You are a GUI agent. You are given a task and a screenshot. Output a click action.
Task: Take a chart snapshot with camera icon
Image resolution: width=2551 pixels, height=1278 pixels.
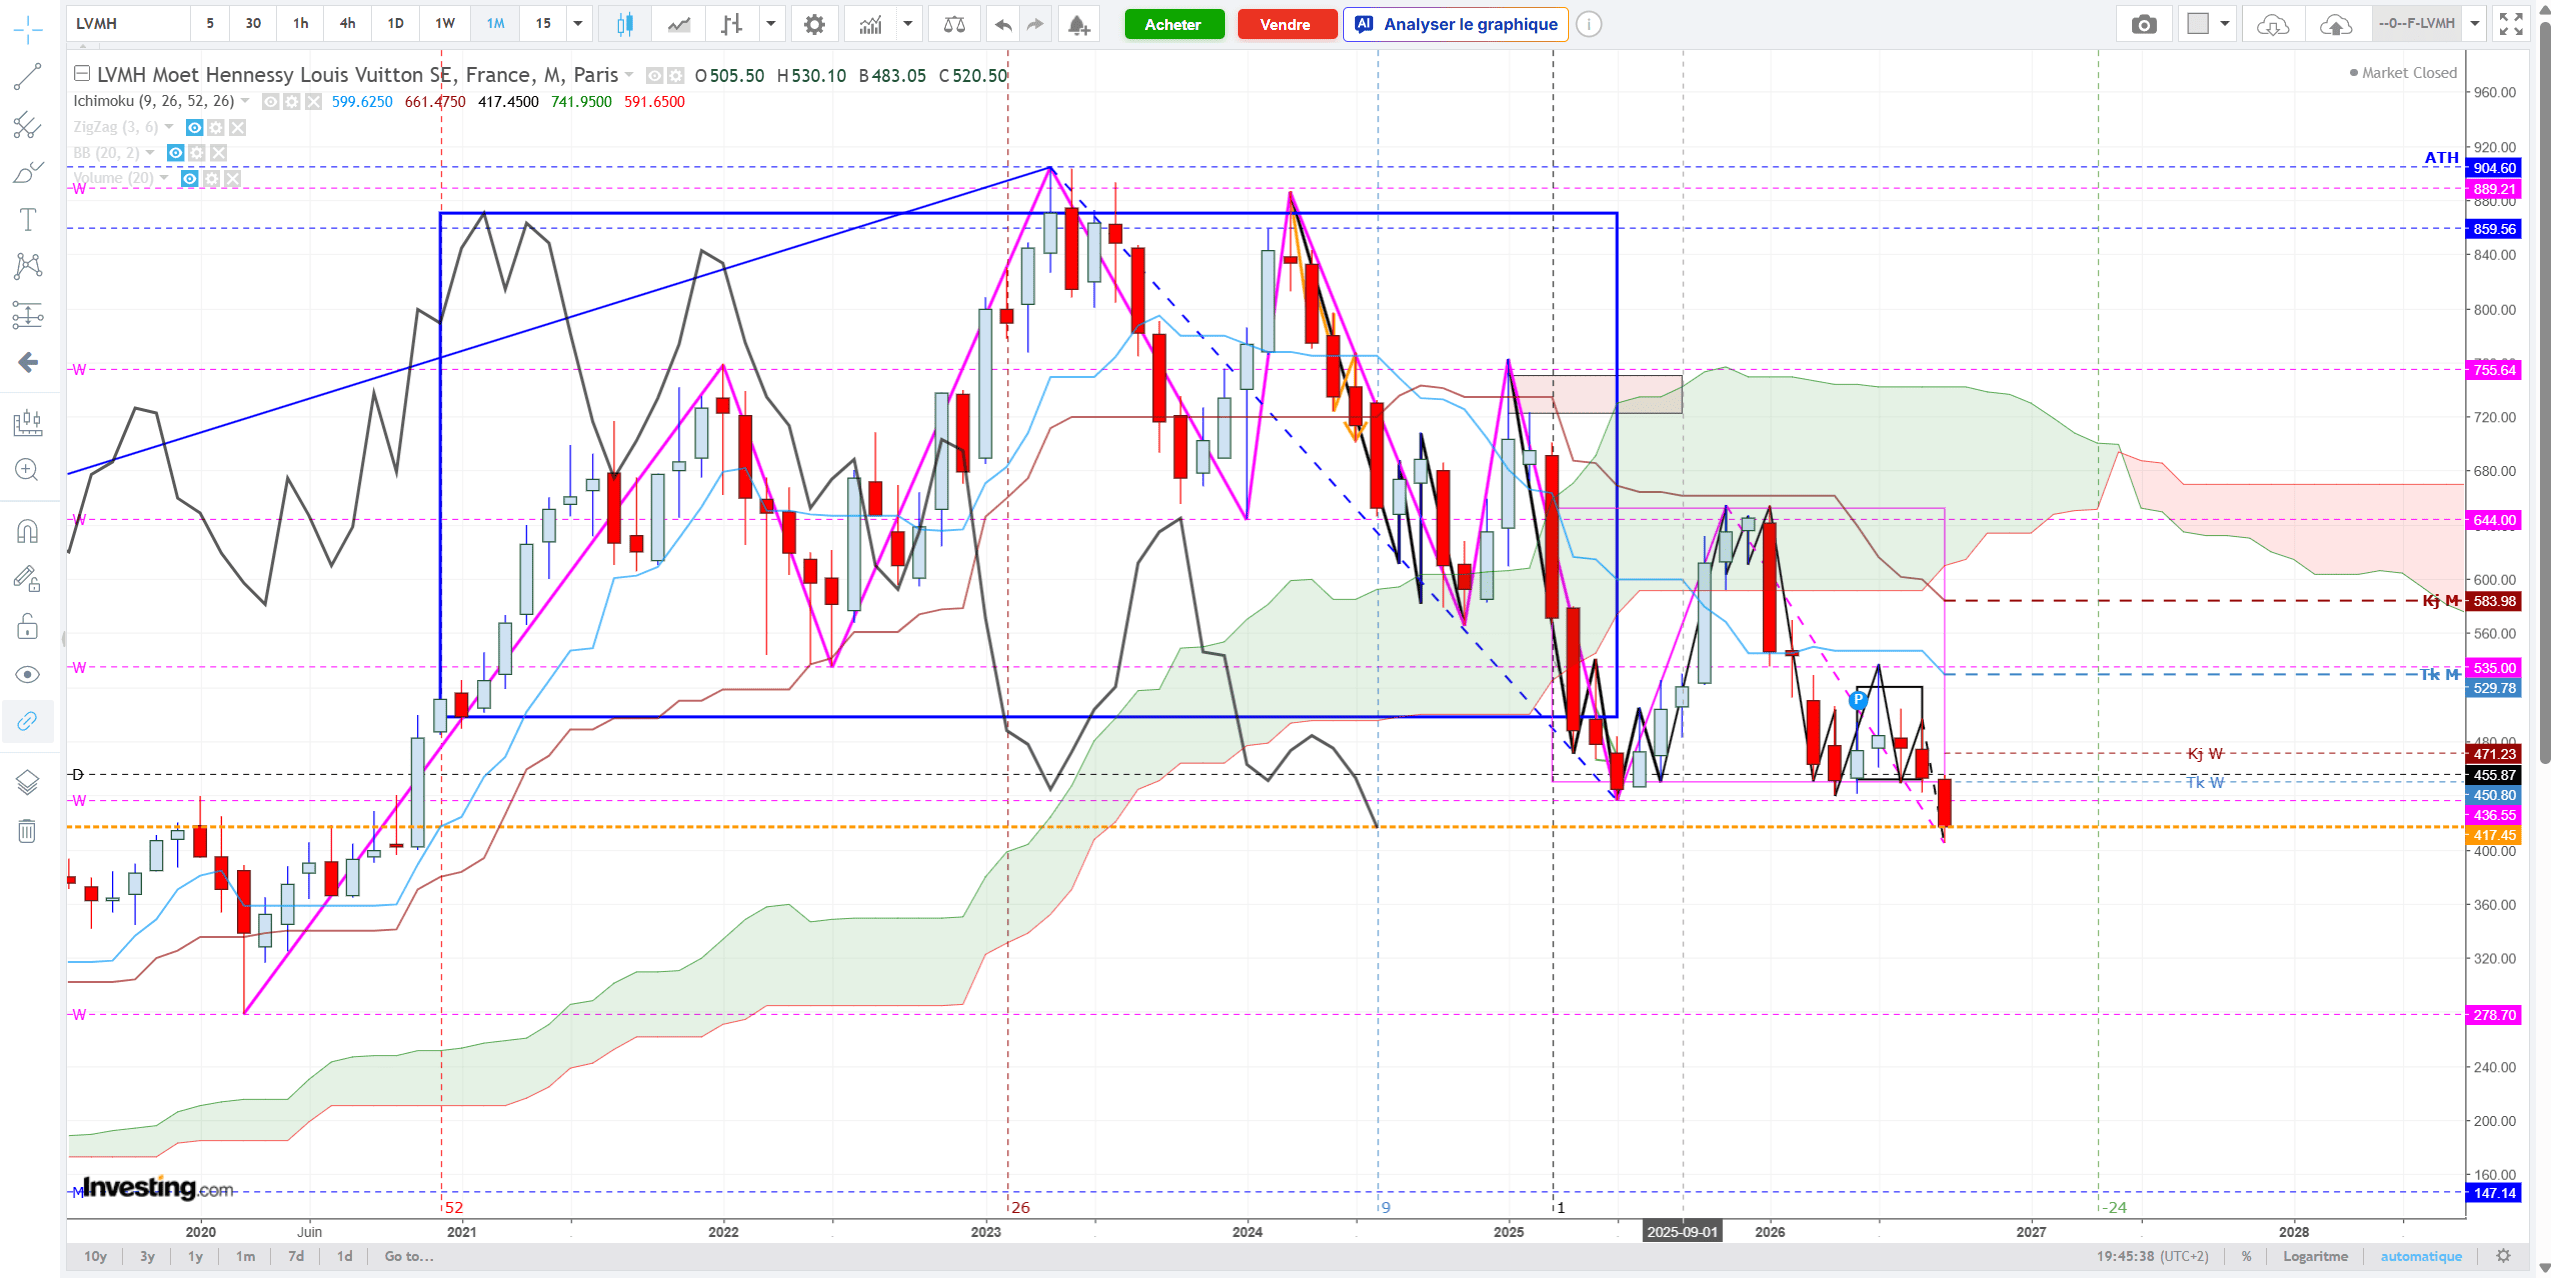point(2143,24)
